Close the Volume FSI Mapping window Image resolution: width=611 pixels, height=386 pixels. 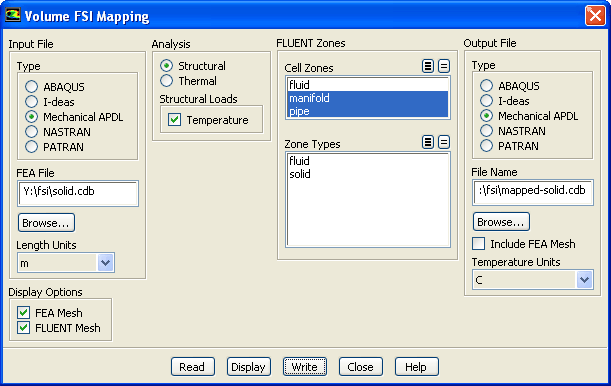pos(595,16)
